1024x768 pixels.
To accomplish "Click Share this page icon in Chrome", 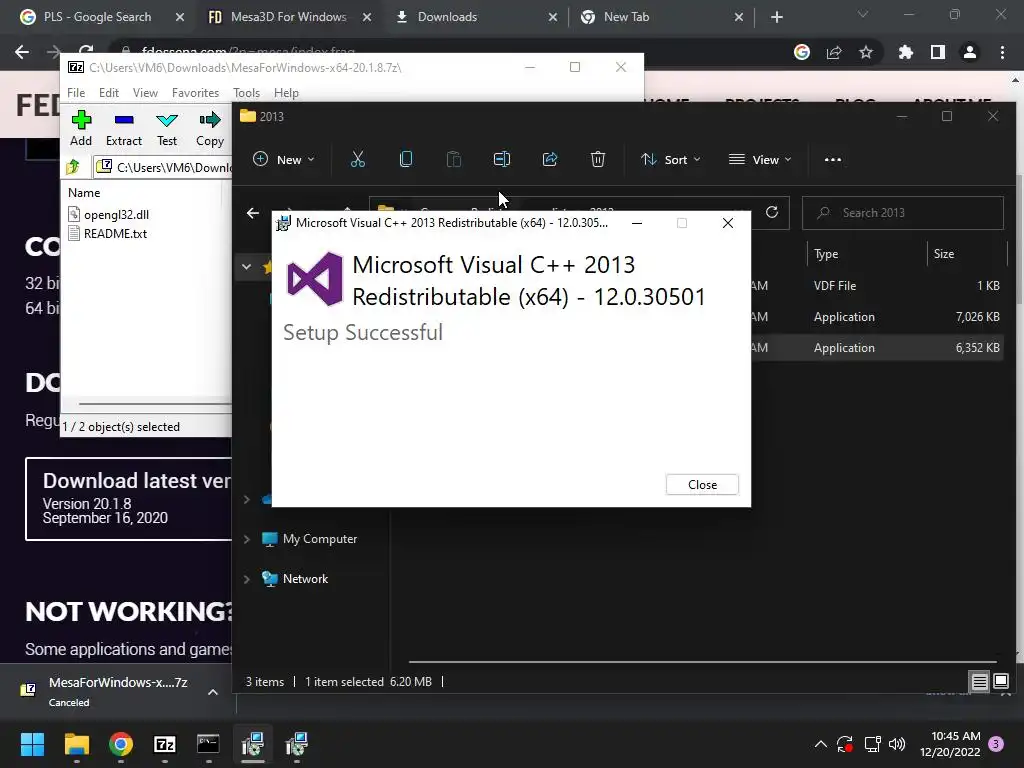I will [834, 52].
